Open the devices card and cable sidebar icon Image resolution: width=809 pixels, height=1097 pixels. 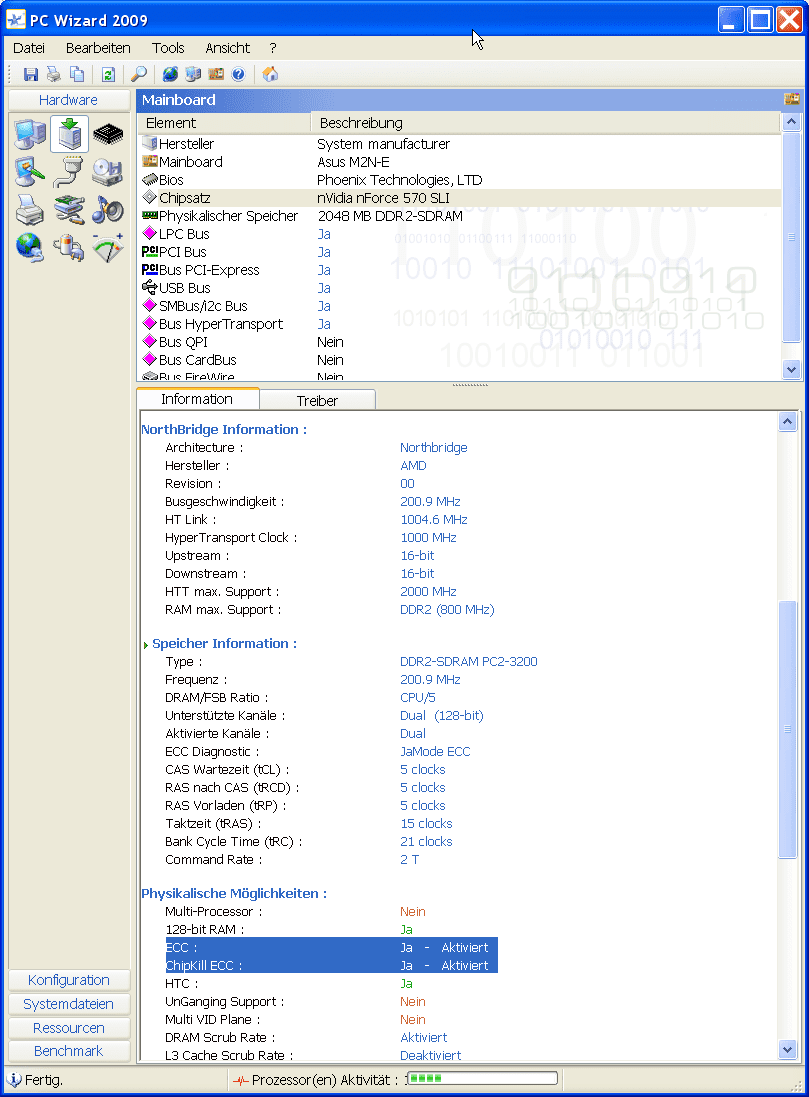point(69,210)
